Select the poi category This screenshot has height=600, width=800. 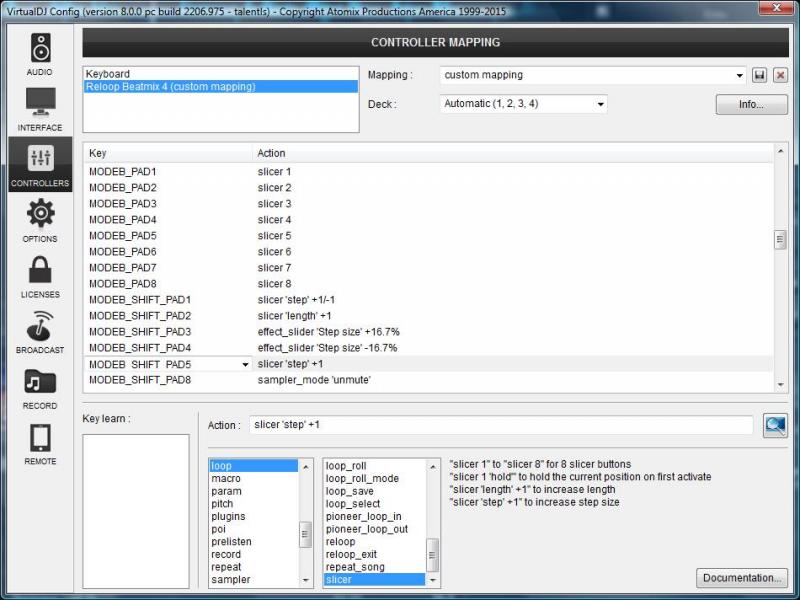tap(254, 529)
